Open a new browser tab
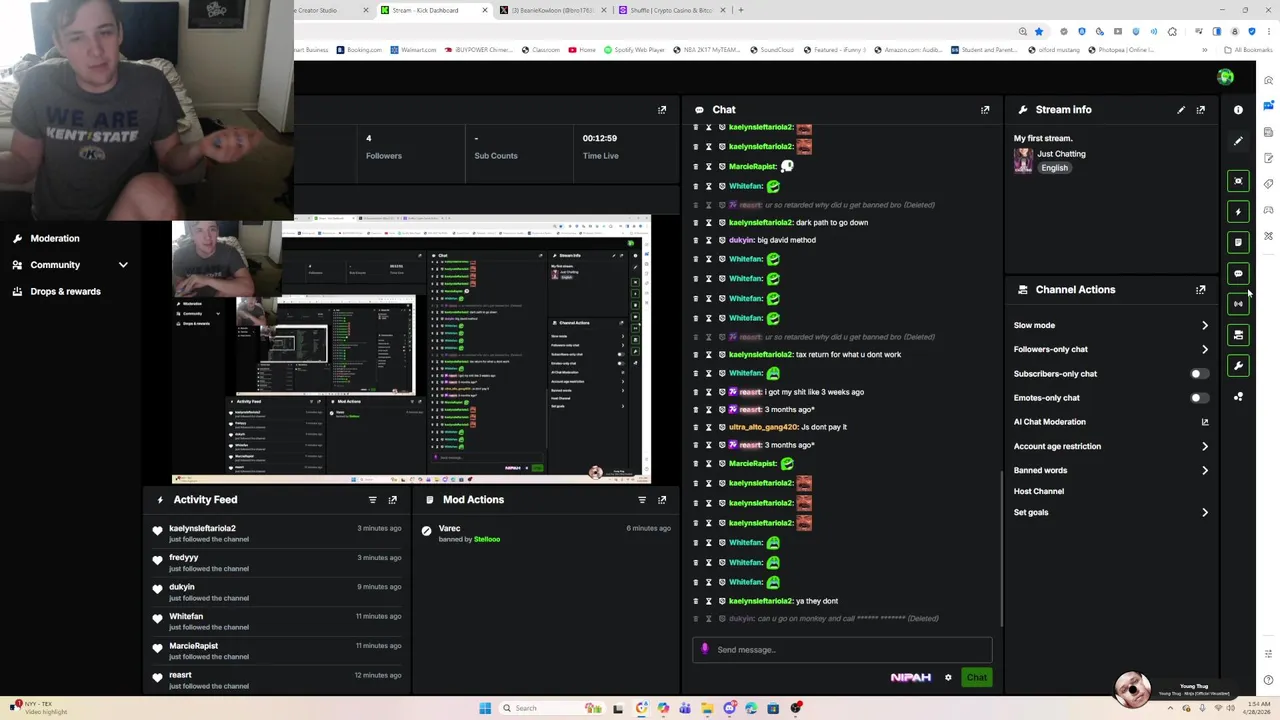1280x720 pixels. click(740, 10)
